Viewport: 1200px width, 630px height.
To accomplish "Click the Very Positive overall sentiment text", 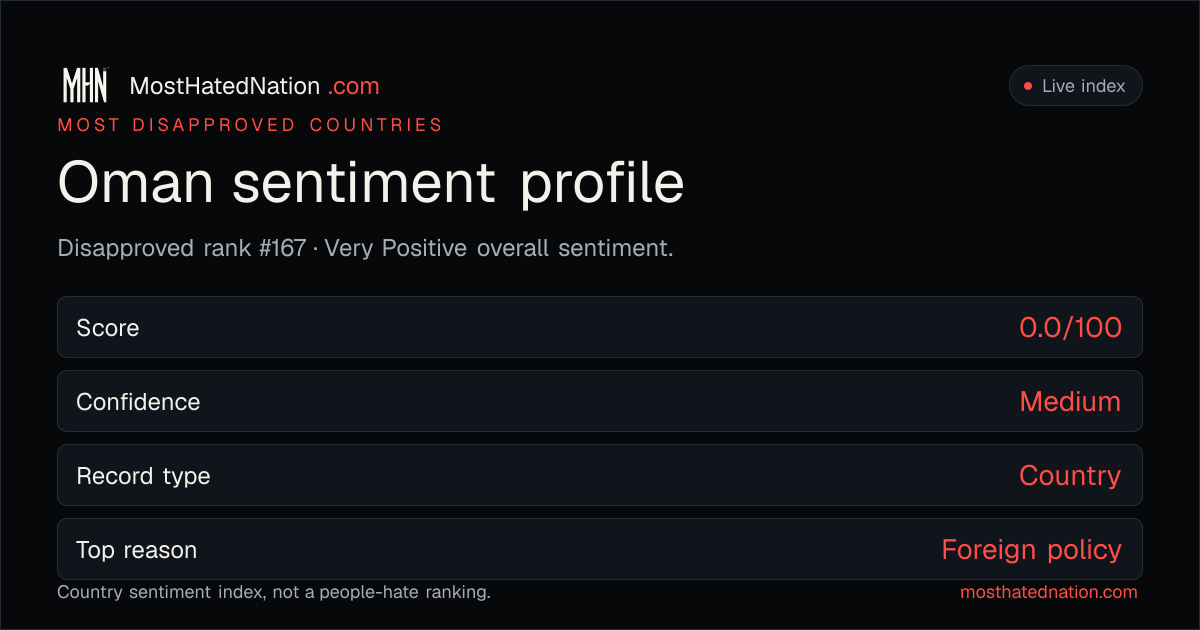I will pos(499,248).
